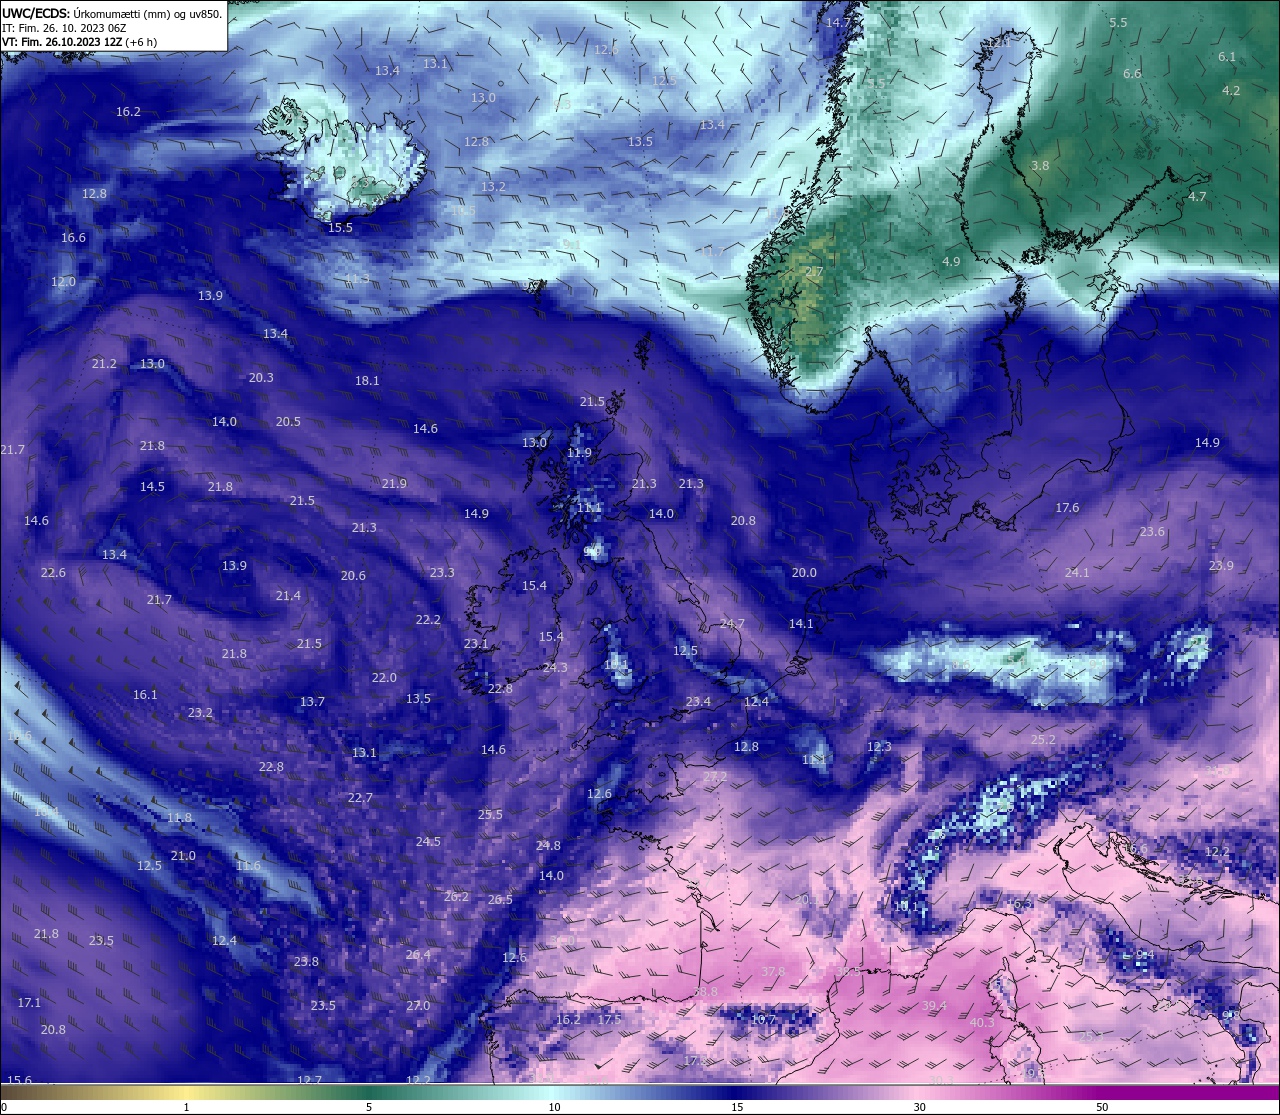
Task: Click the 21.2 value label
Action: coord(104,364)
